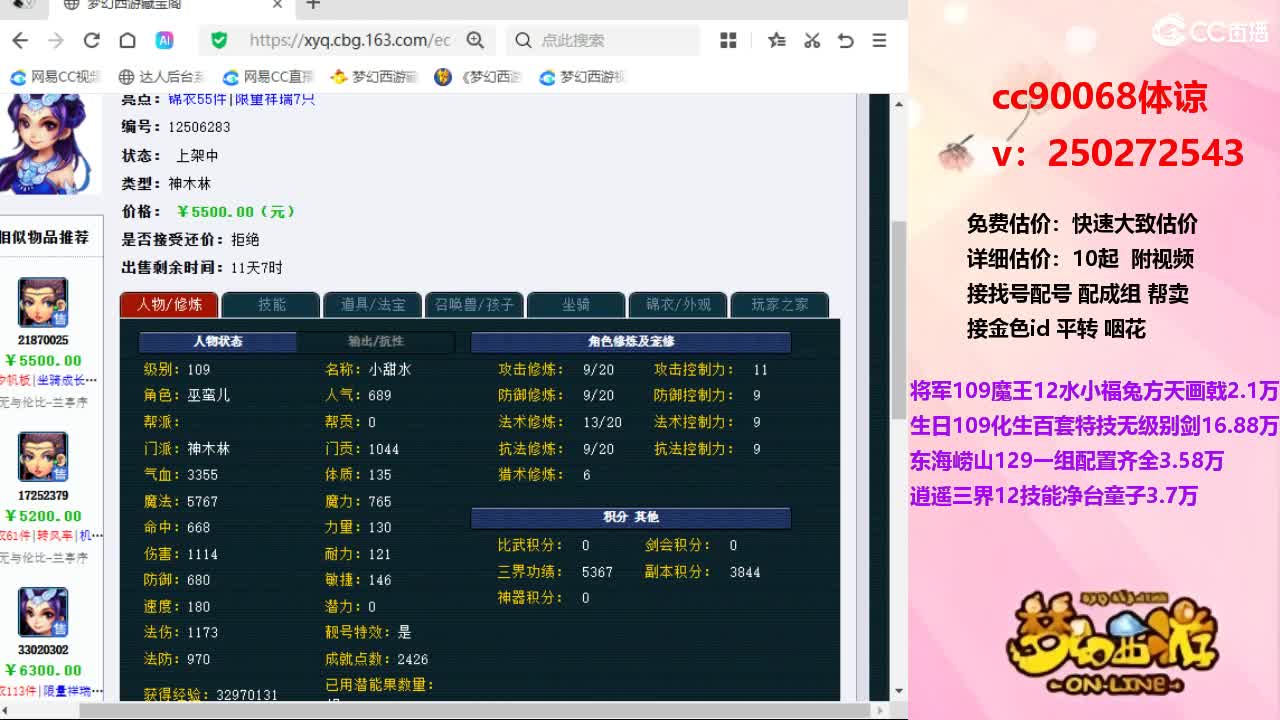This screenshot has height=720, width=1280.
Task: Open the 网易CC直播 bookmark
Action: pos(268,77)
